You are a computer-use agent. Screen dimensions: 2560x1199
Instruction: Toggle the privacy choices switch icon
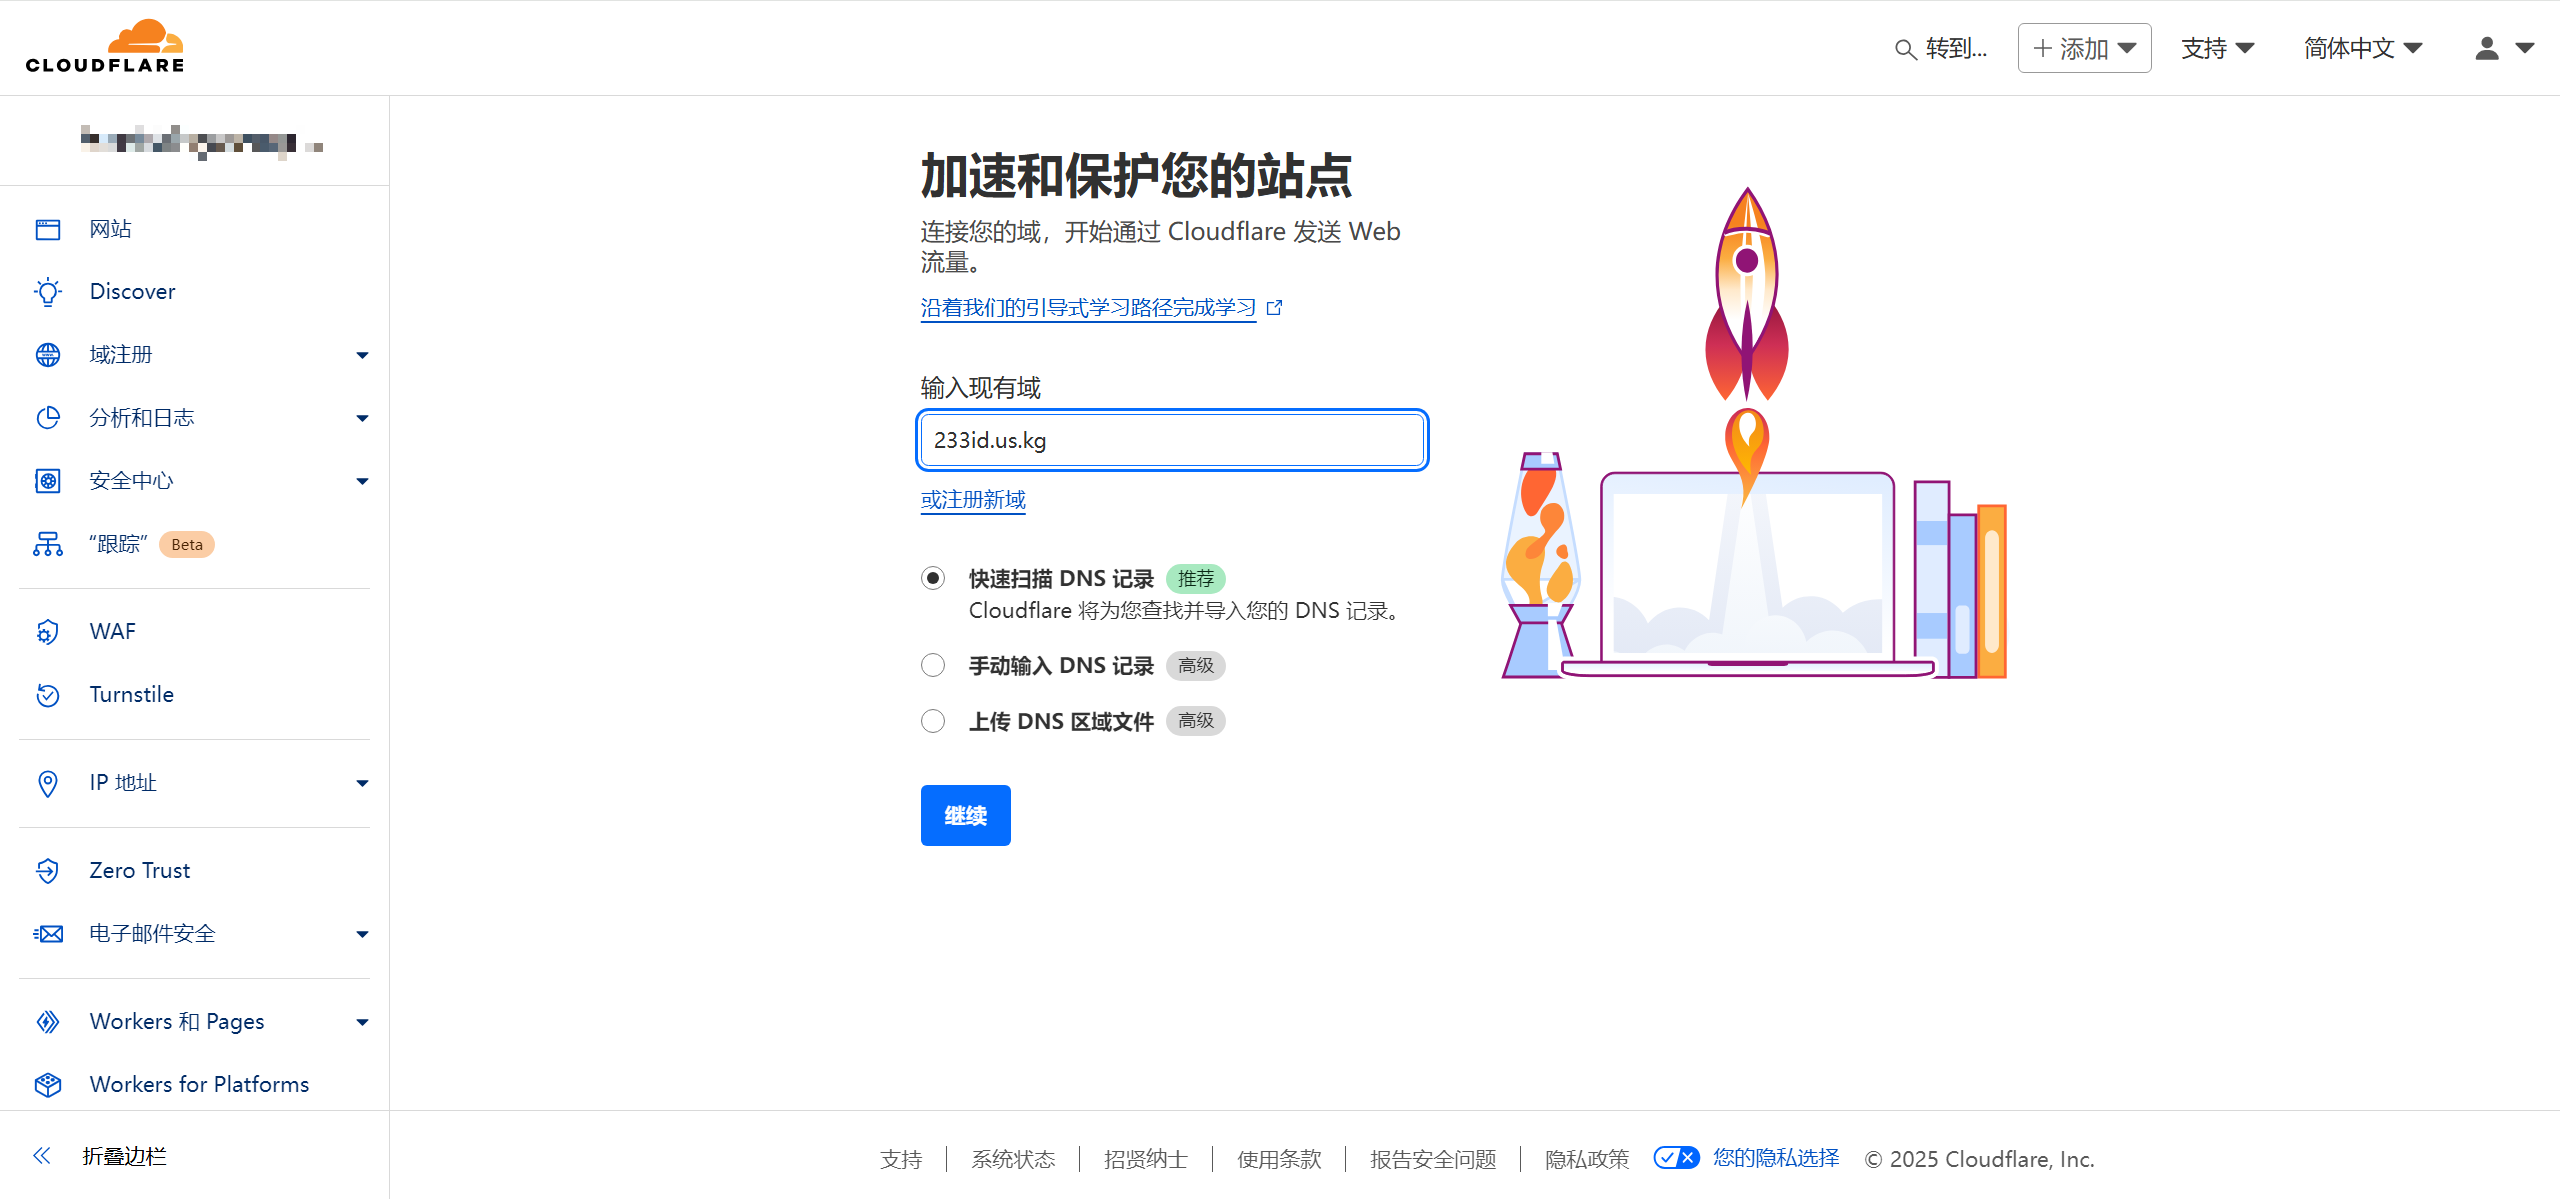pyautogui.click(x=1676, y=1158)
